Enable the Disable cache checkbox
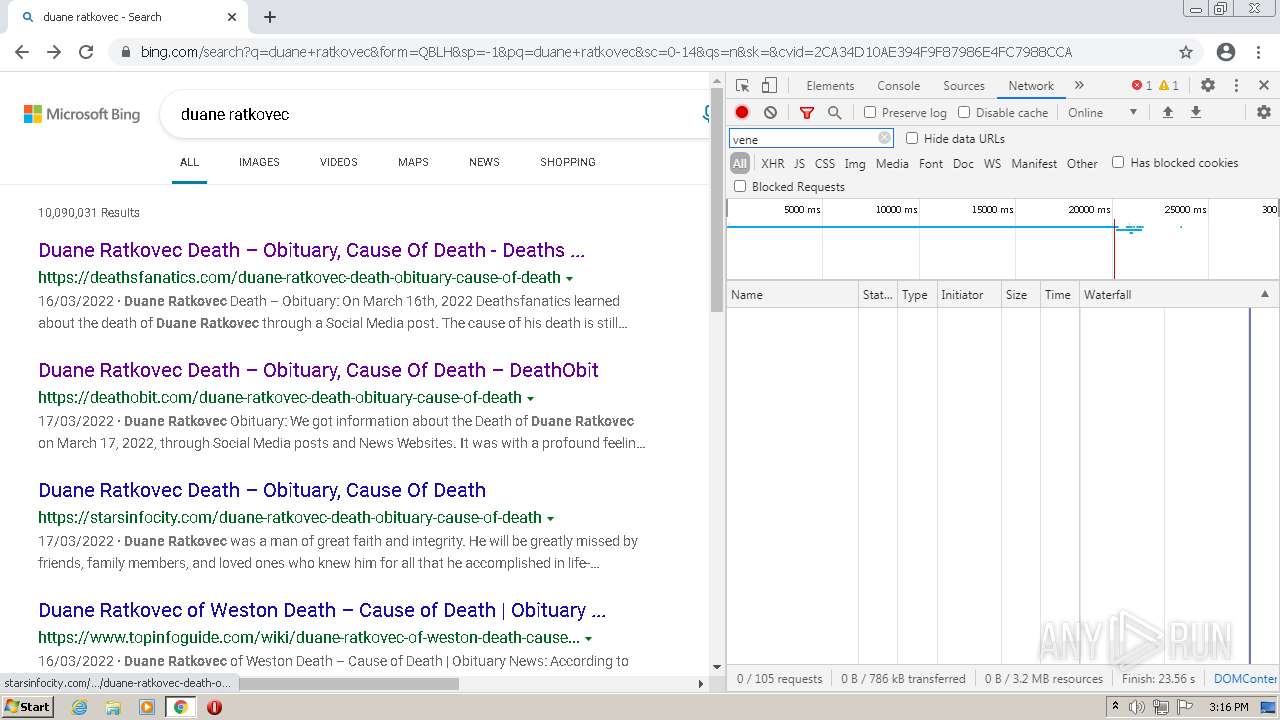Image resolution: width=1280 pixels, height=720 pixels. [x=964, y=112]
